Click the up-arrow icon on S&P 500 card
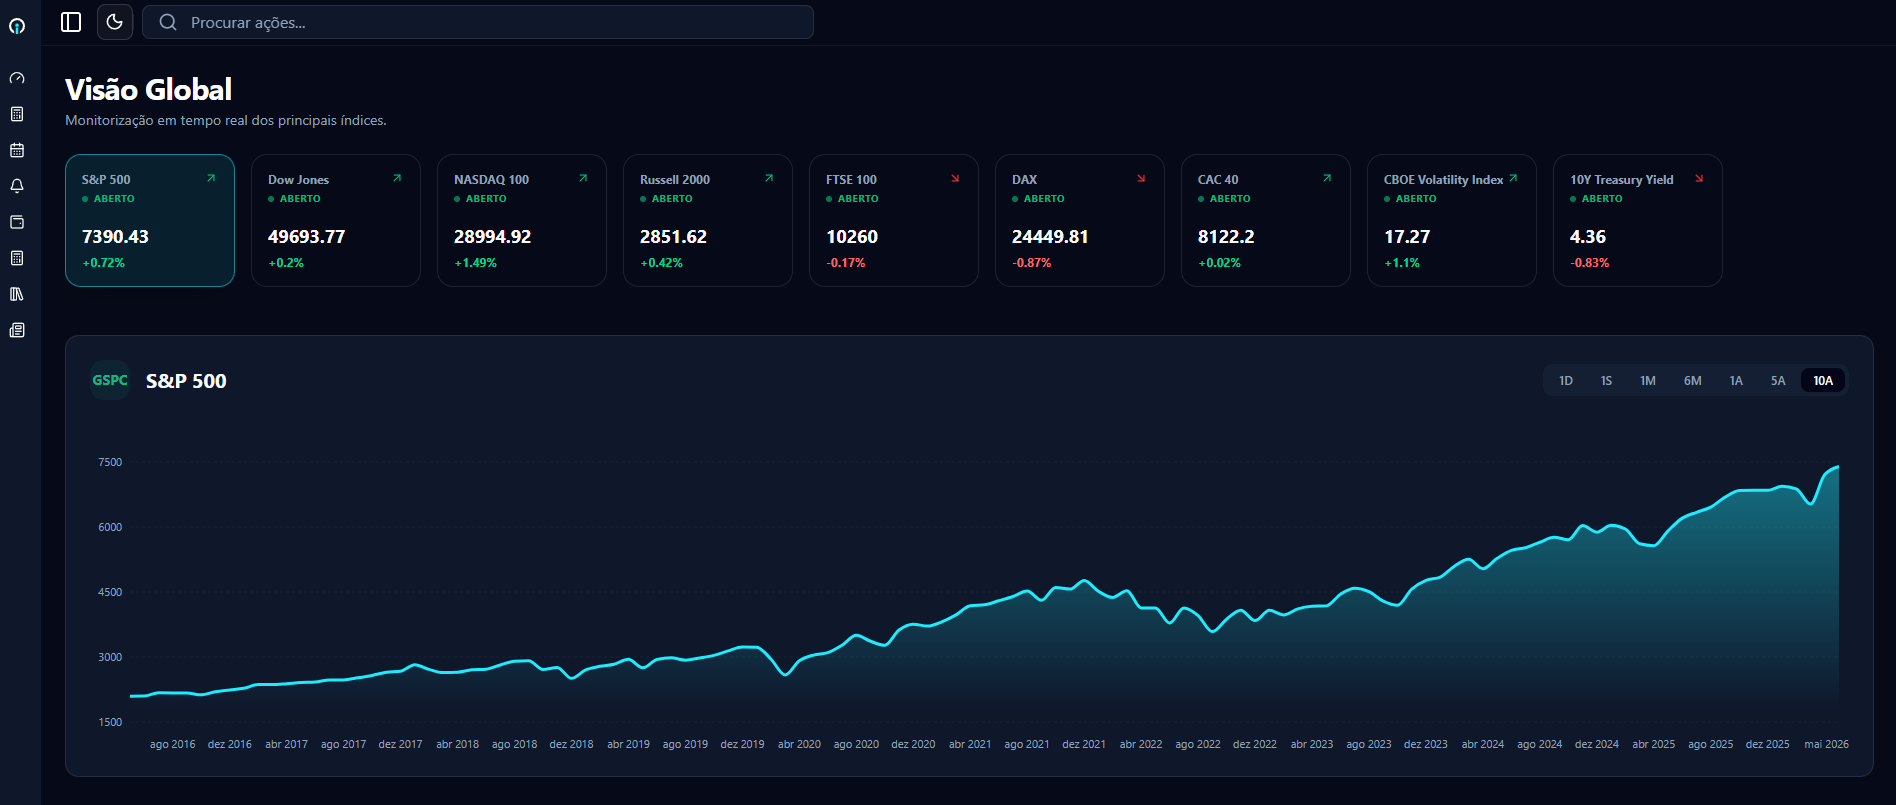The height and width of the screenshot is (805, 1896). click(x=211, y=178)
